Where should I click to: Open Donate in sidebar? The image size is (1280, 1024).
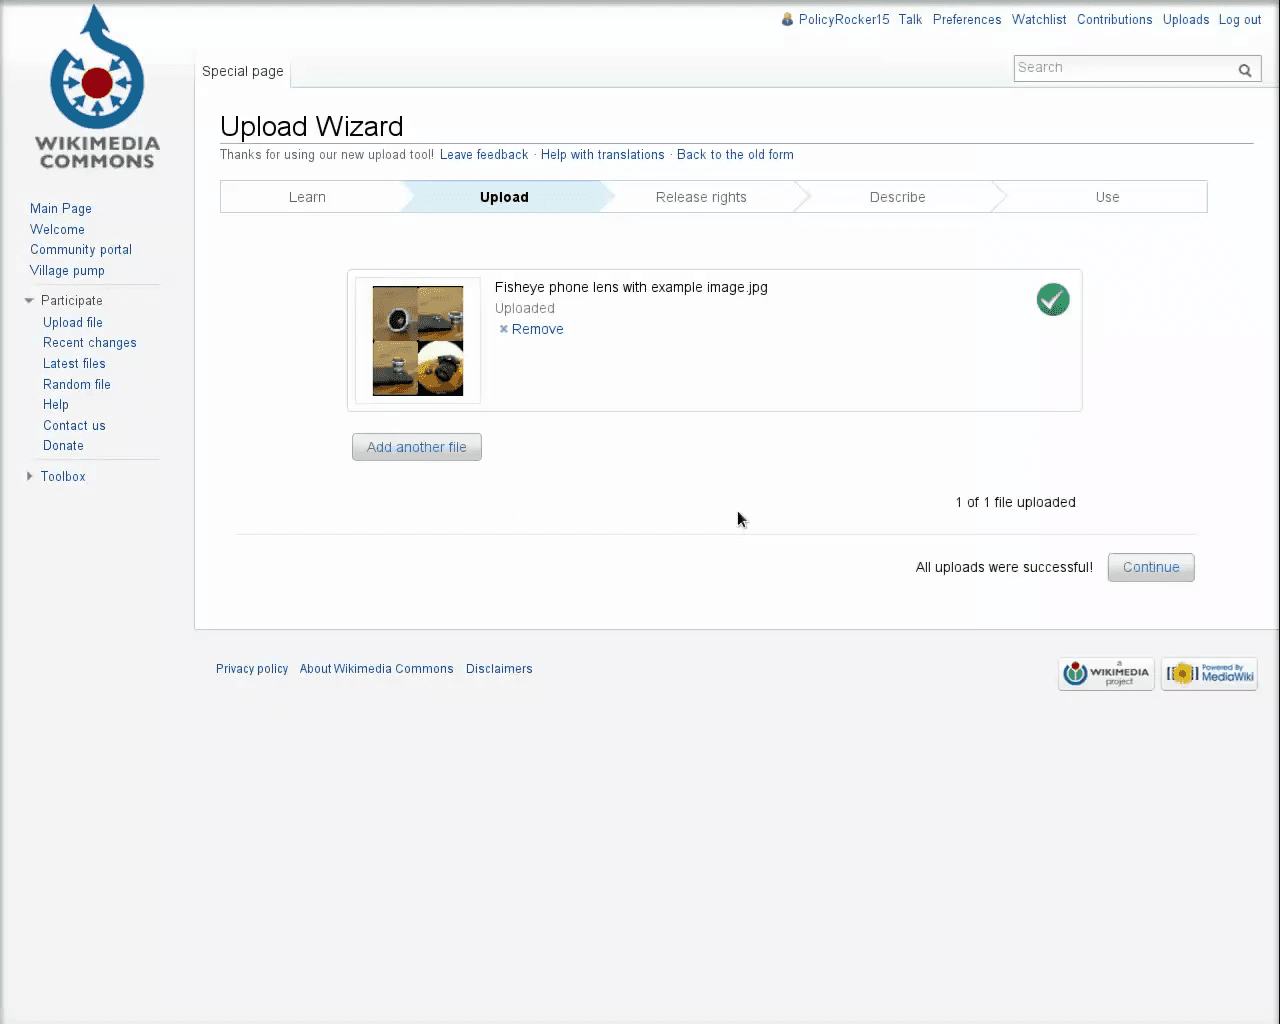[x=63, y=446]
